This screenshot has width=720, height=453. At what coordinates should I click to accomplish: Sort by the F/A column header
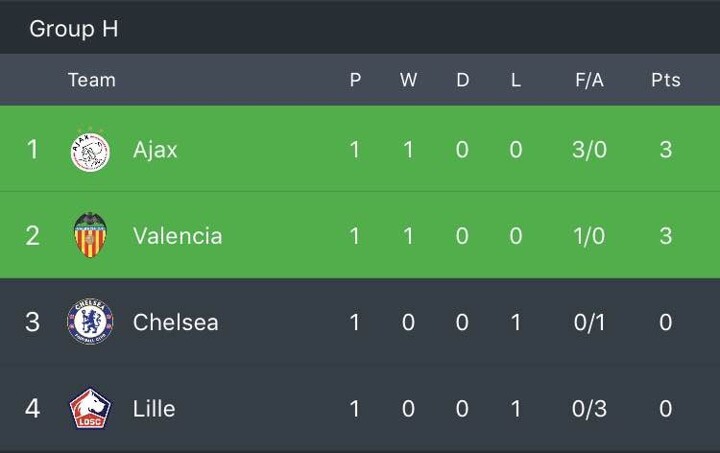[x=589, y=80]
